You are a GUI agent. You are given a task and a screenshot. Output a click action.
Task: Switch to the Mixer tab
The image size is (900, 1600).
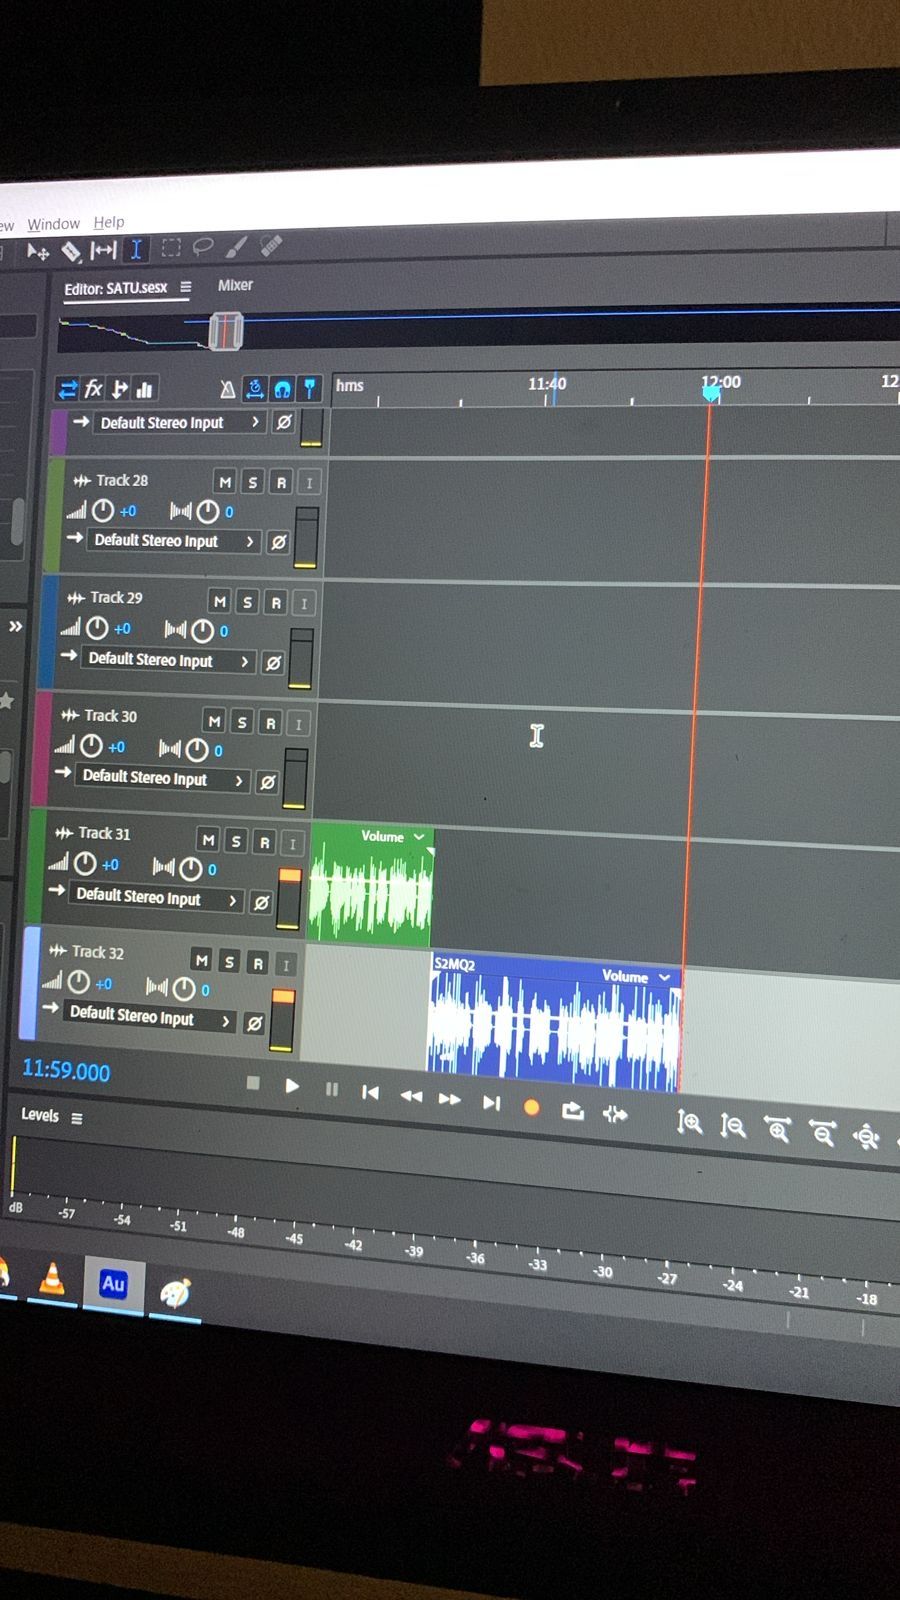(x=235, y=285)
